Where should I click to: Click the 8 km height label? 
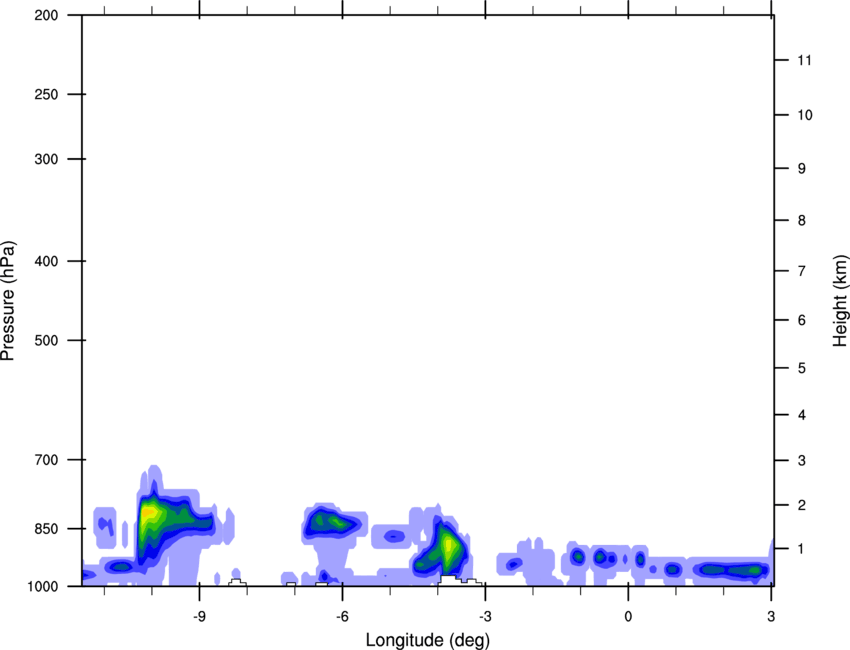pos(801,220)
